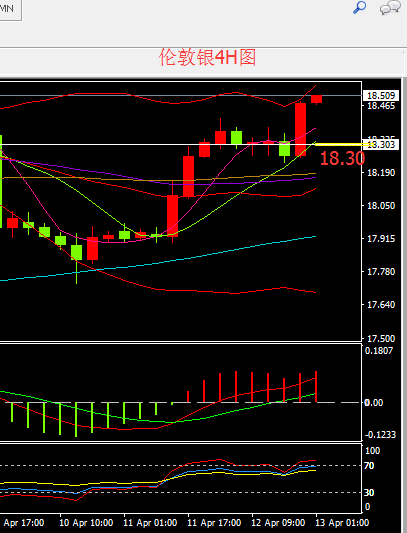Click price axis value 18.050
This screenshot has height=533, width=407.
pyautogui.click(x=381, y=206)
